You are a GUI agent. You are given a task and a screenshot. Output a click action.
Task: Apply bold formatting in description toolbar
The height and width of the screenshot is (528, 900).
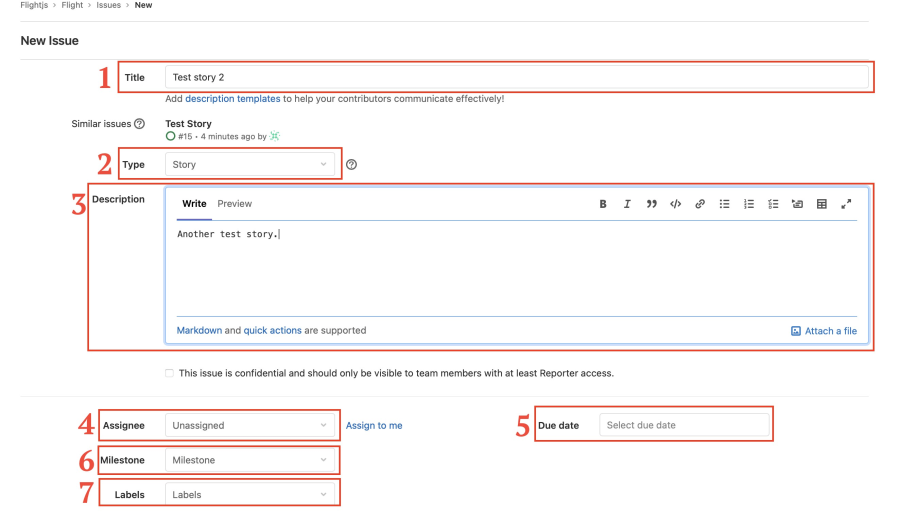coord(603,204)
